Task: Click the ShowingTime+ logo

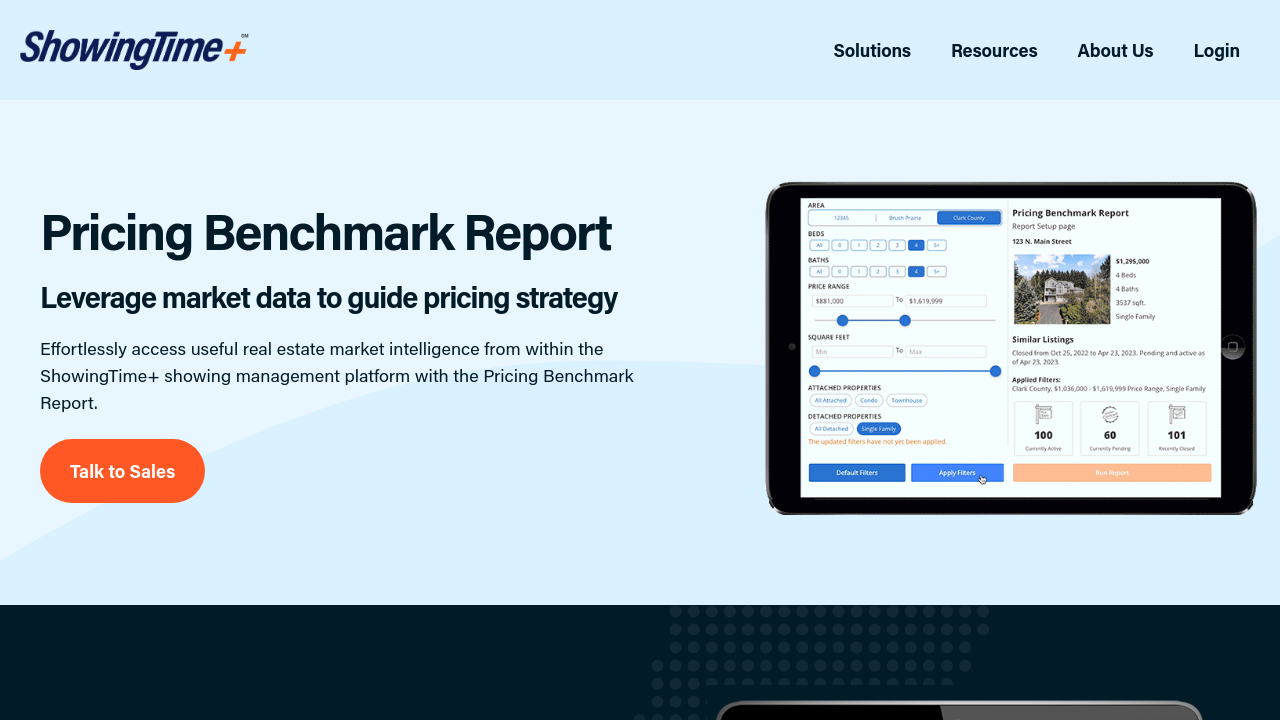Action: click(133, 49)
